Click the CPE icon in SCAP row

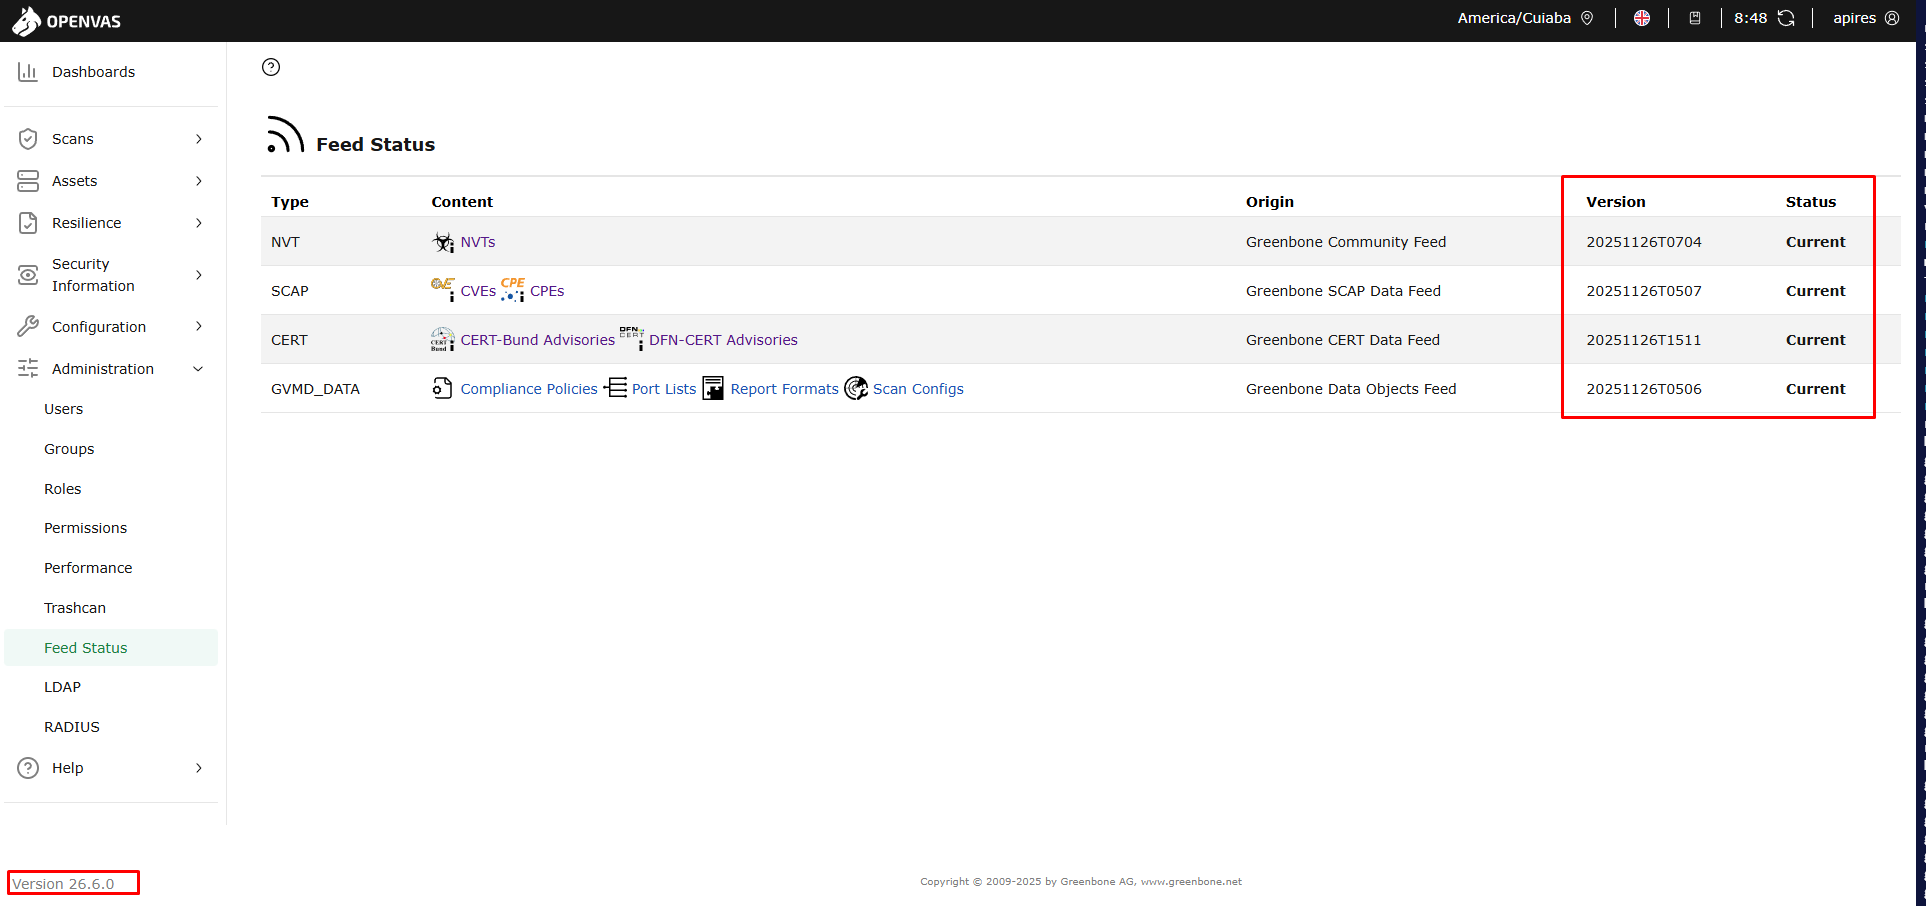(x=513, y=289)
